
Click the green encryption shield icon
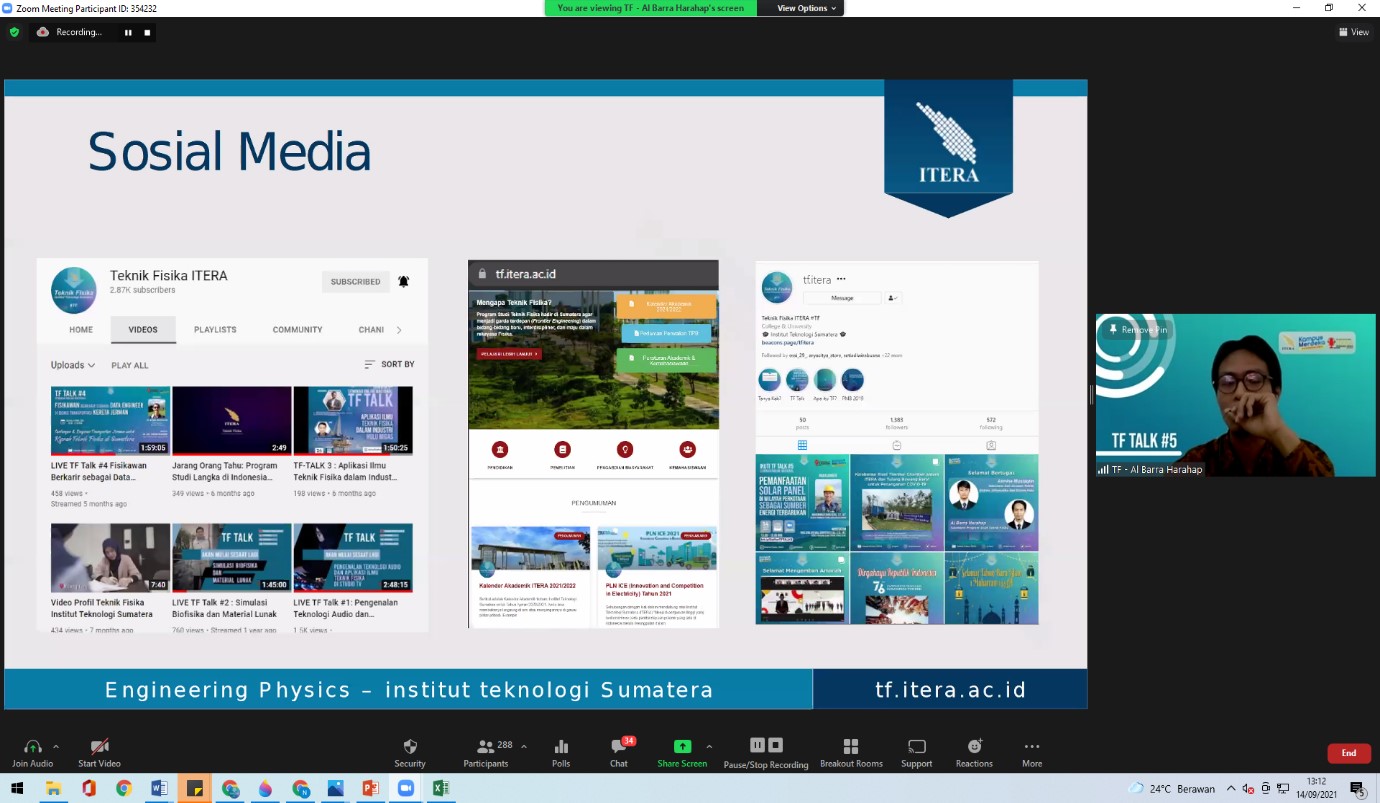(14, 32)
